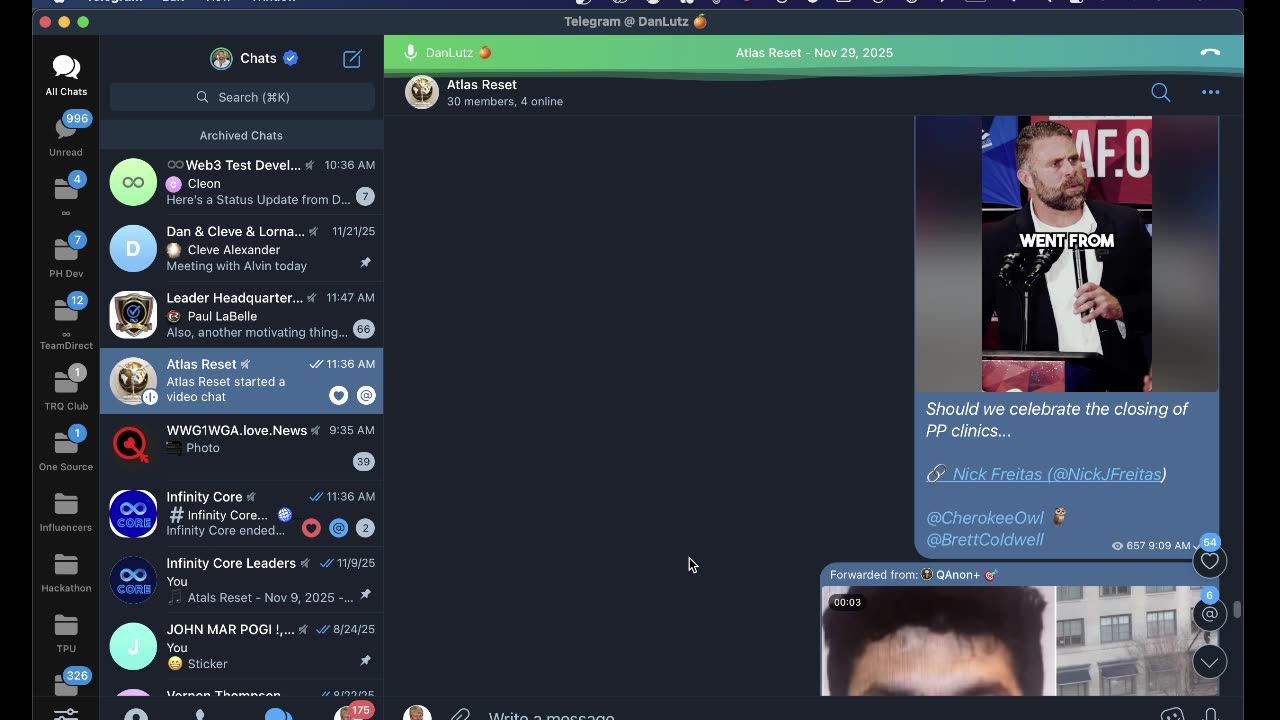Click the WWG1WGA.love.News avatar
This screenshot has width=1280, height=720.
click(x=133, y=447)
